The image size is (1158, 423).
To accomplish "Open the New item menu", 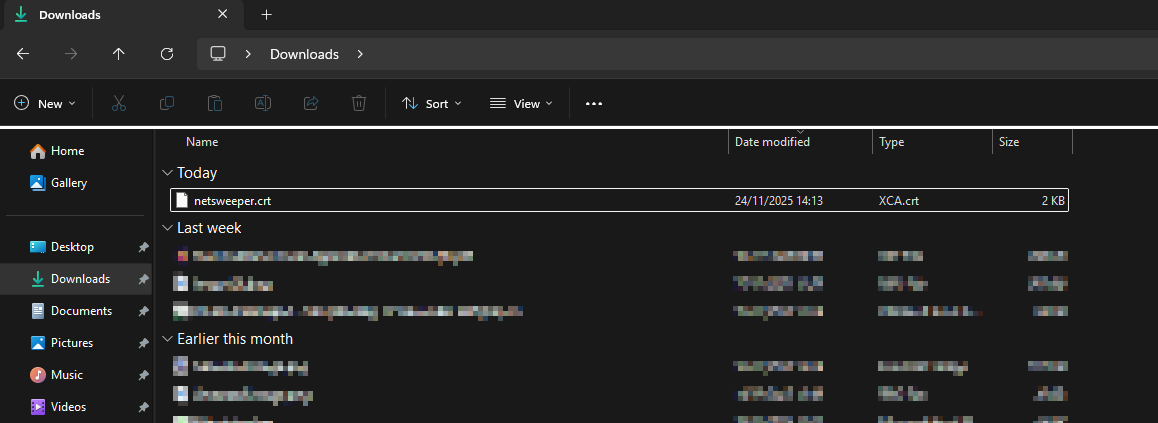I will 45,103.
